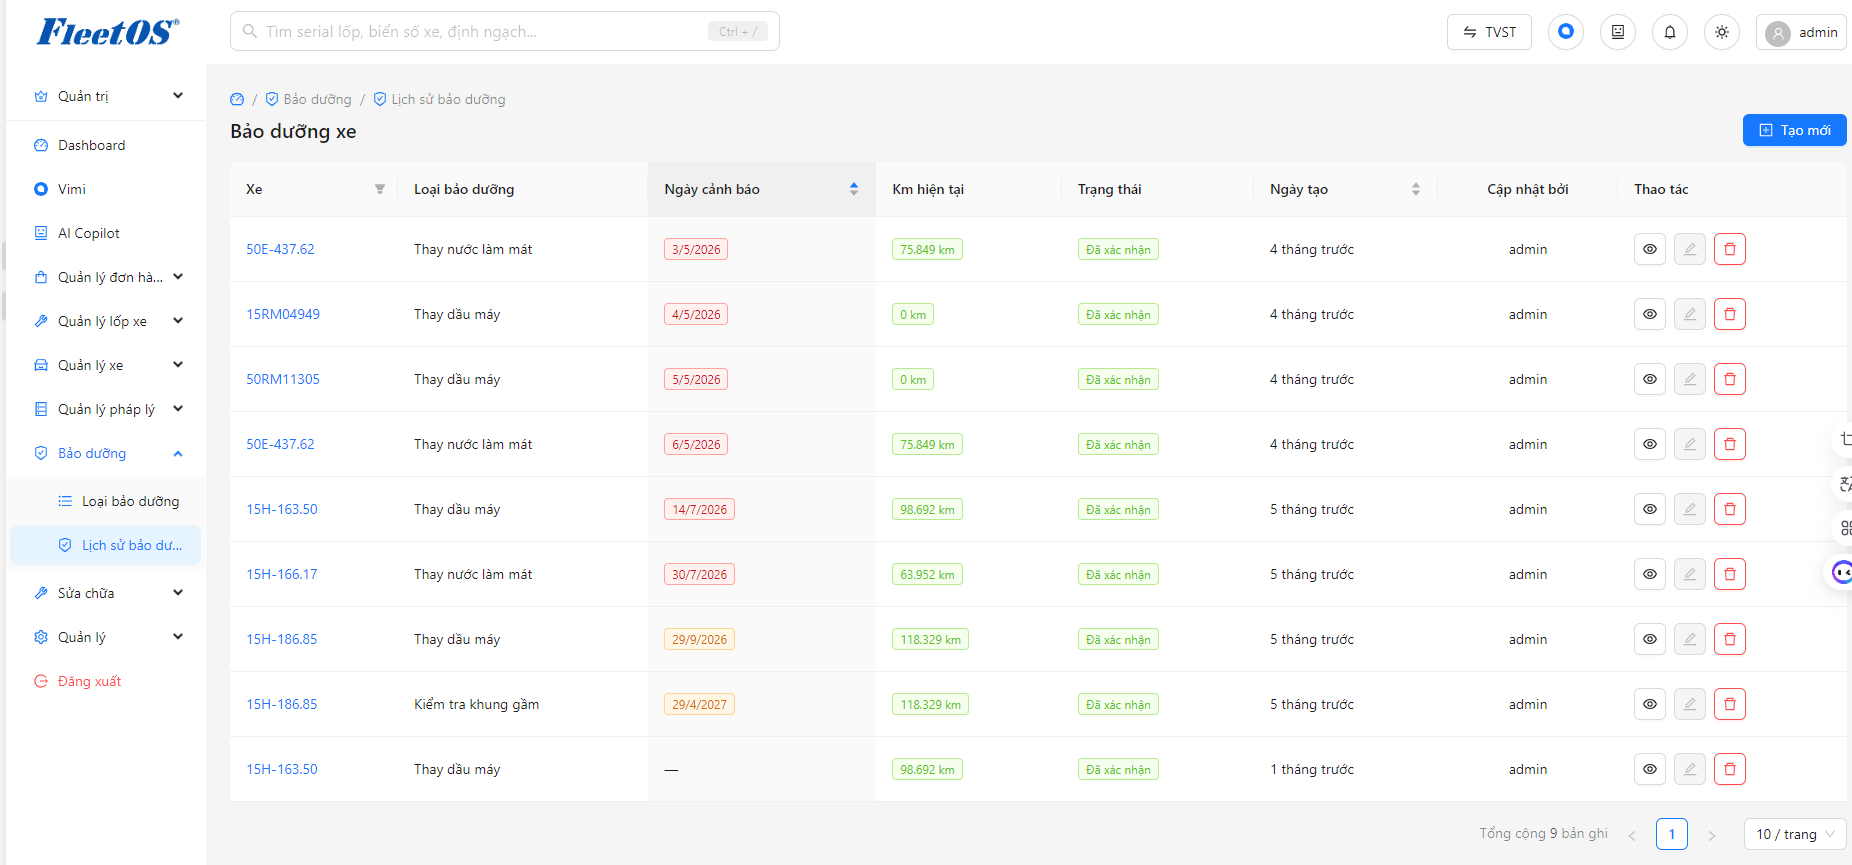Delete the 15RM04949 maintenance record
Screen dimensions: 1852x865
(1729, 314)
